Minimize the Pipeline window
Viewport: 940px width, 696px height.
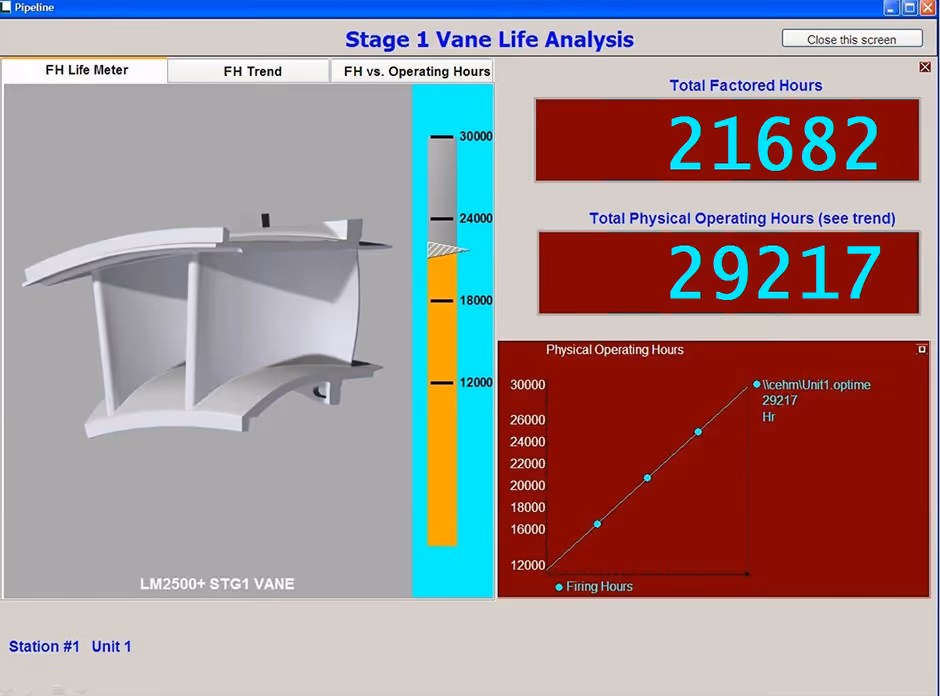tap(891, 8)
